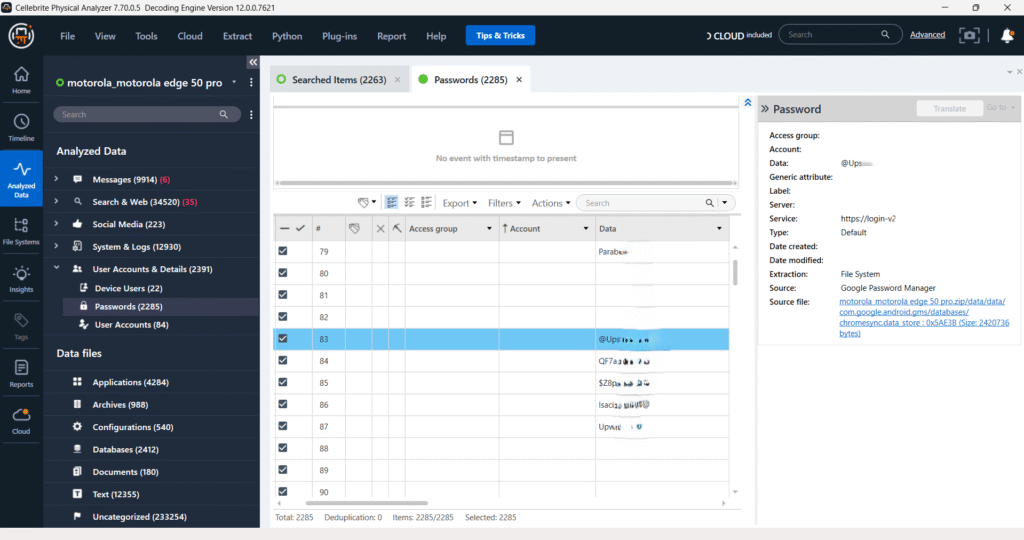Open the Filters dropdown

coord(504,203)
